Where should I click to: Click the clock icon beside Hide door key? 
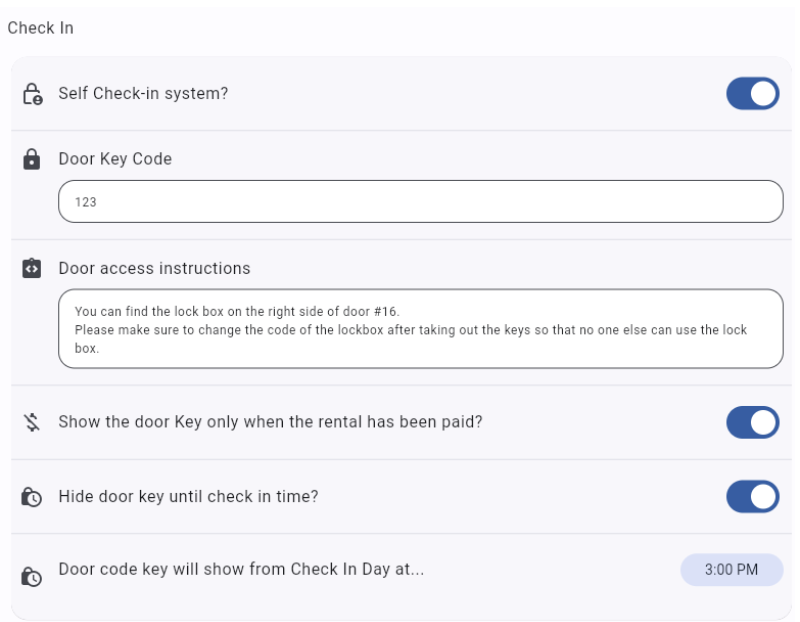(x=32, y=496)
